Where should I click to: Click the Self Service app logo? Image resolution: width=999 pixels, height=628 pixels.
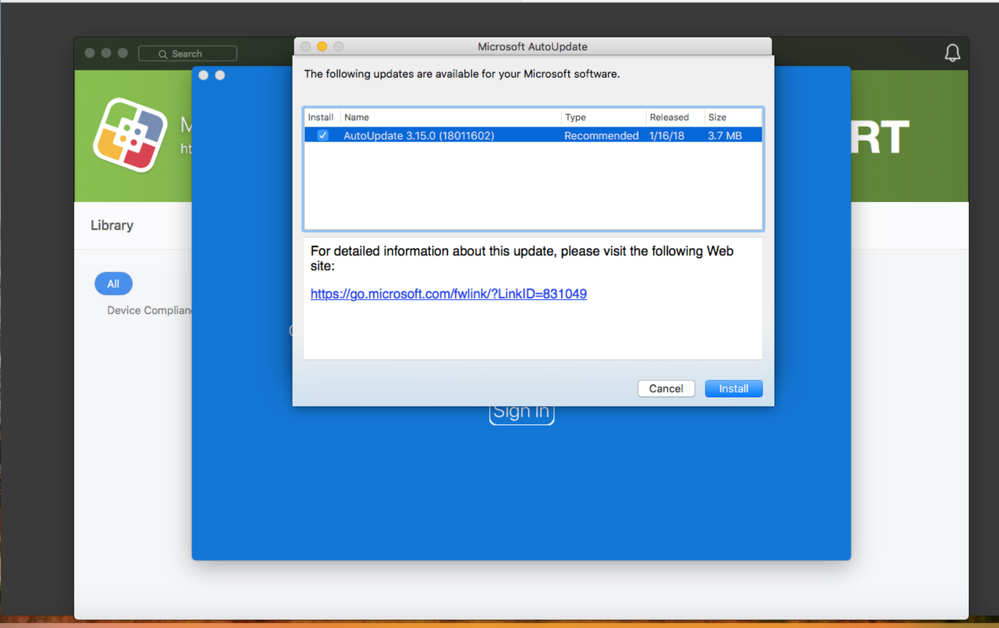pyautogui.click(x=130, y=135)
